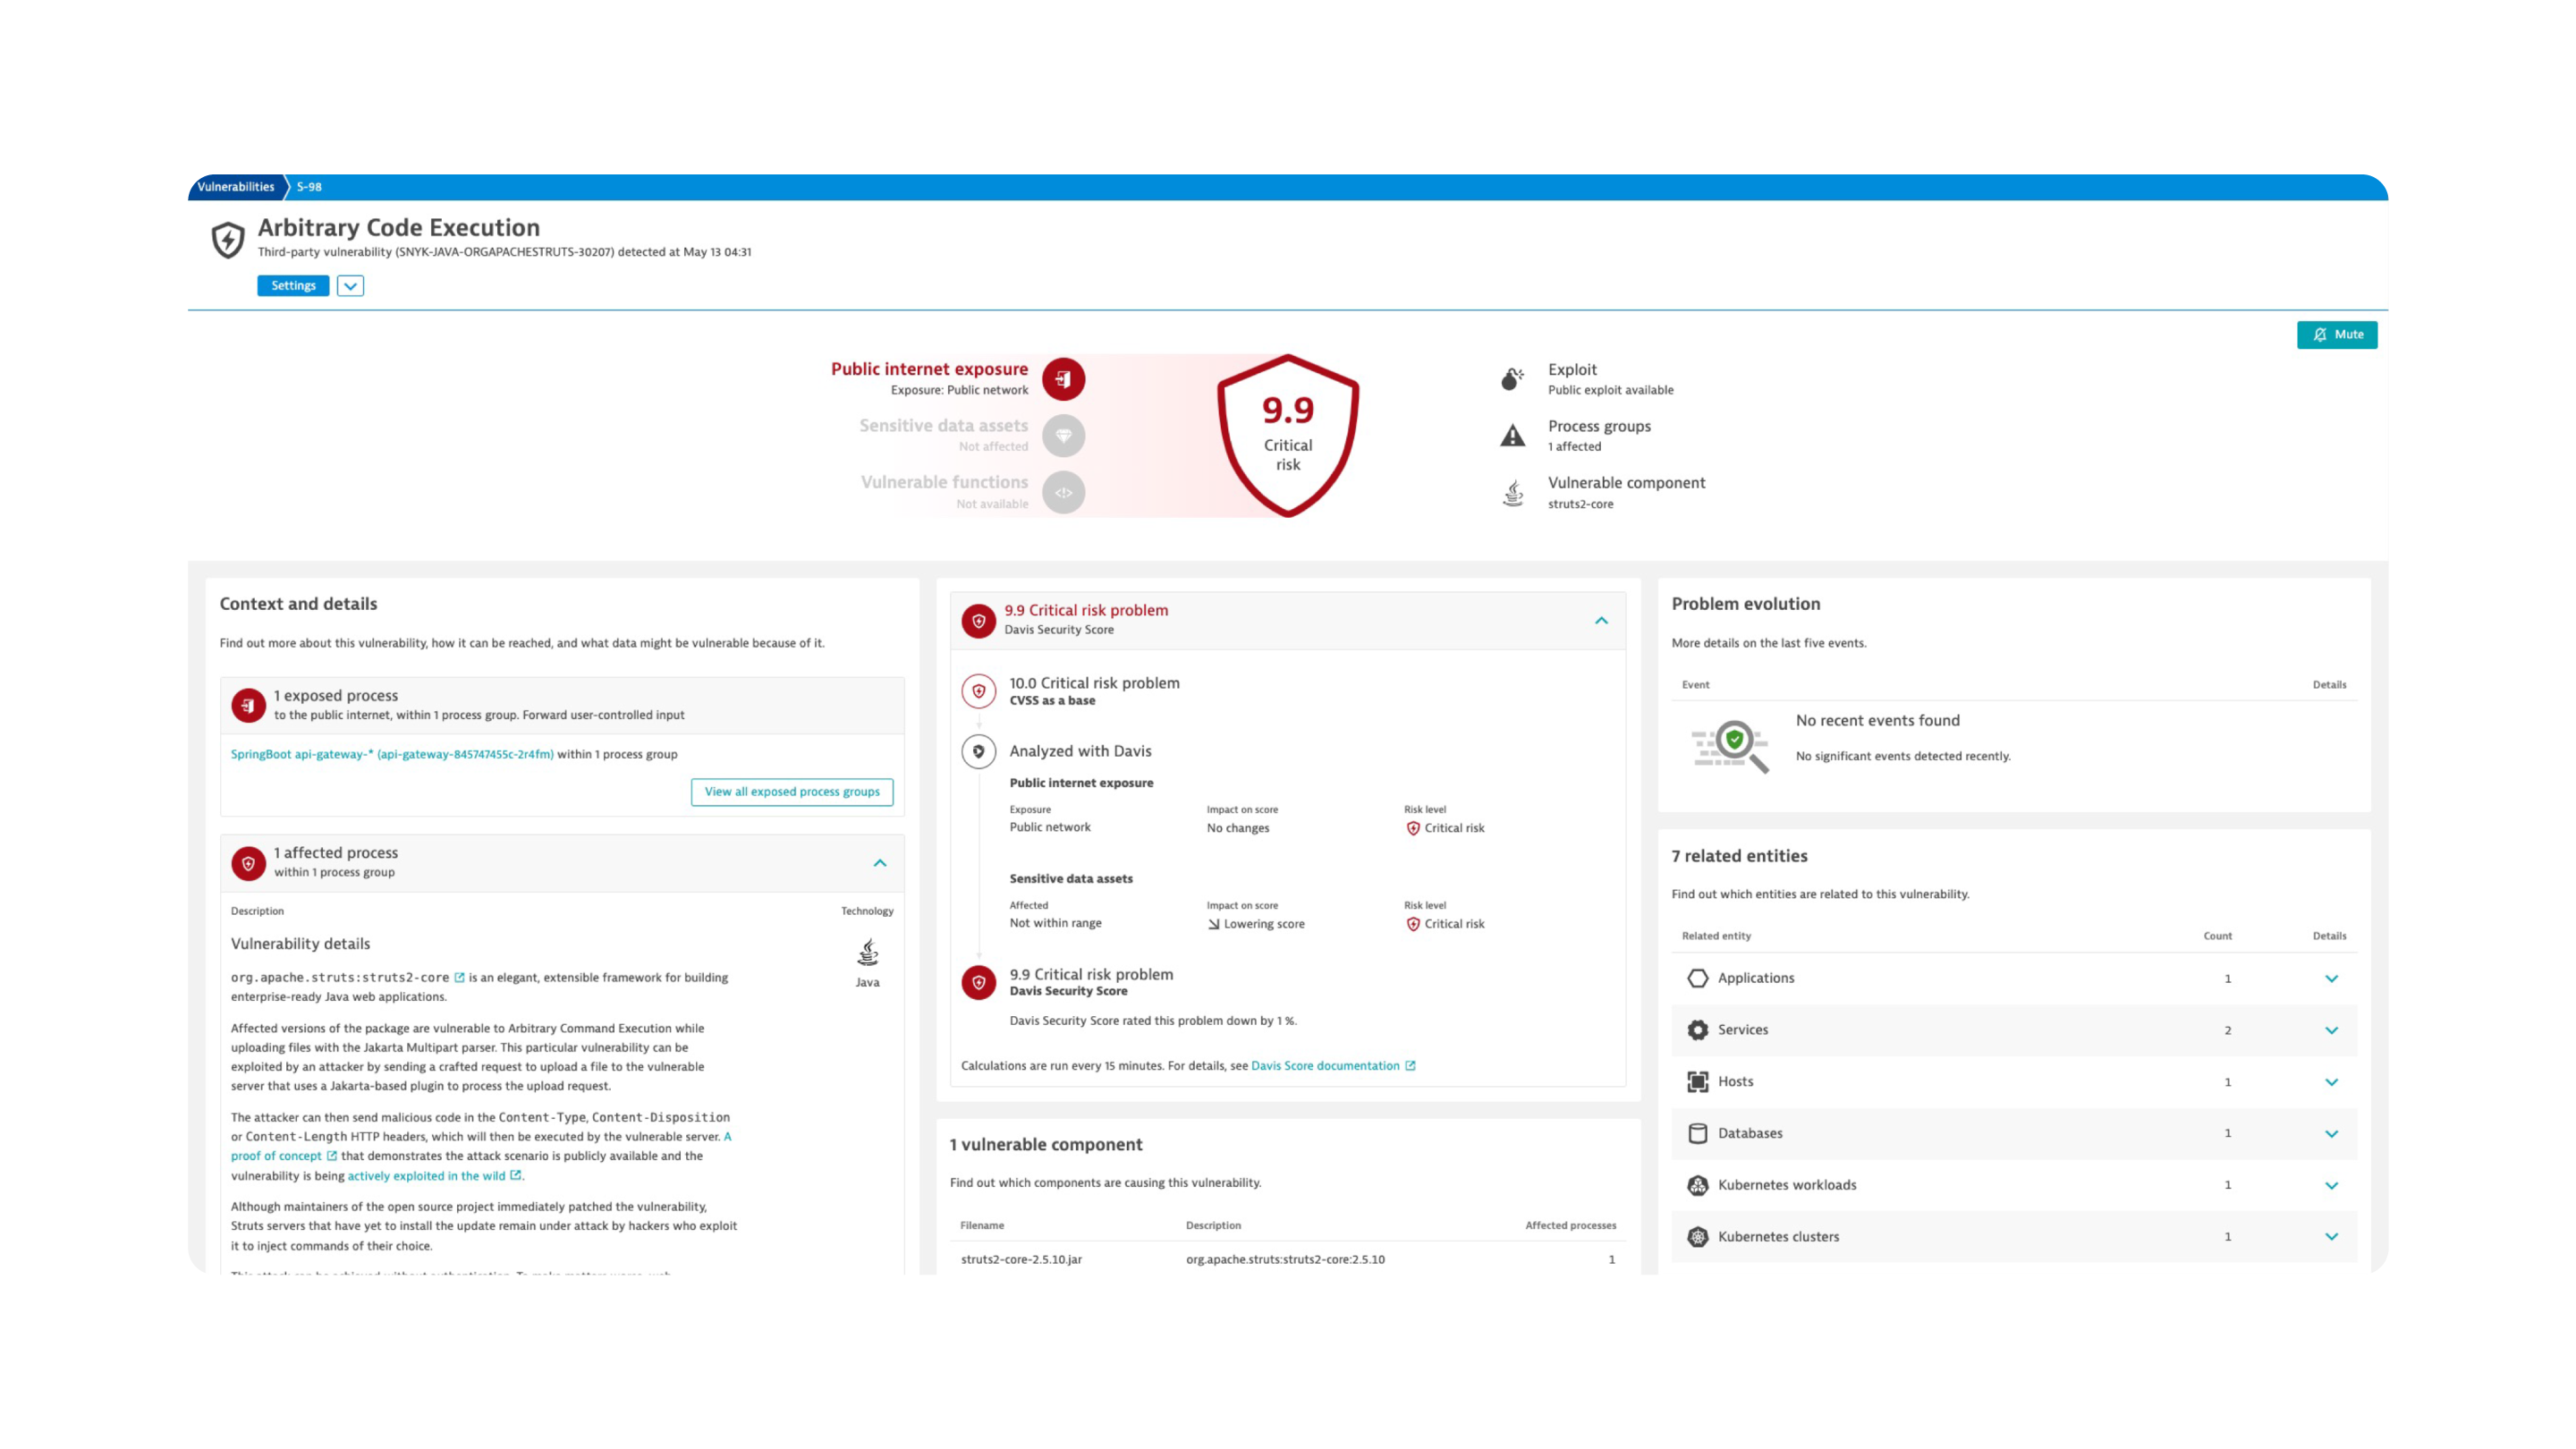Click the Filename column header
The width and height of the screenshot is (2576, 1449).
pyautogui.click(x=982, y=1226)
